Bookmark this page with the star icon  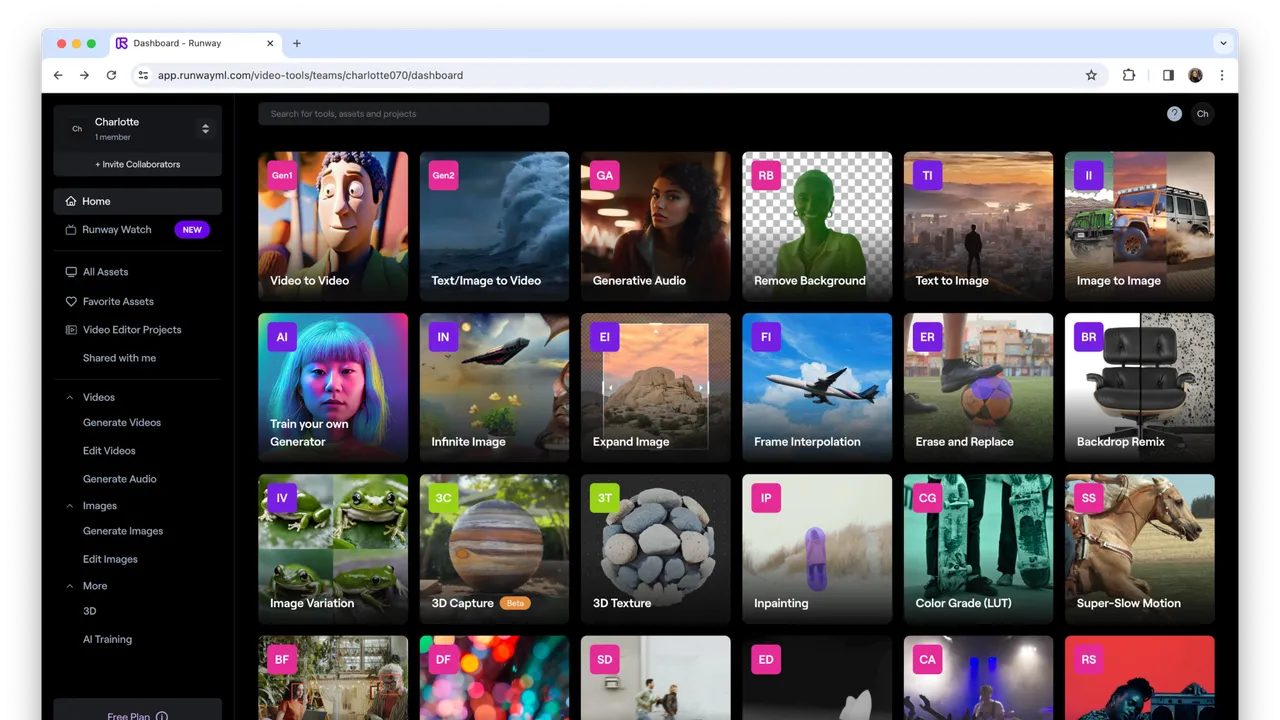[1091, 75]
